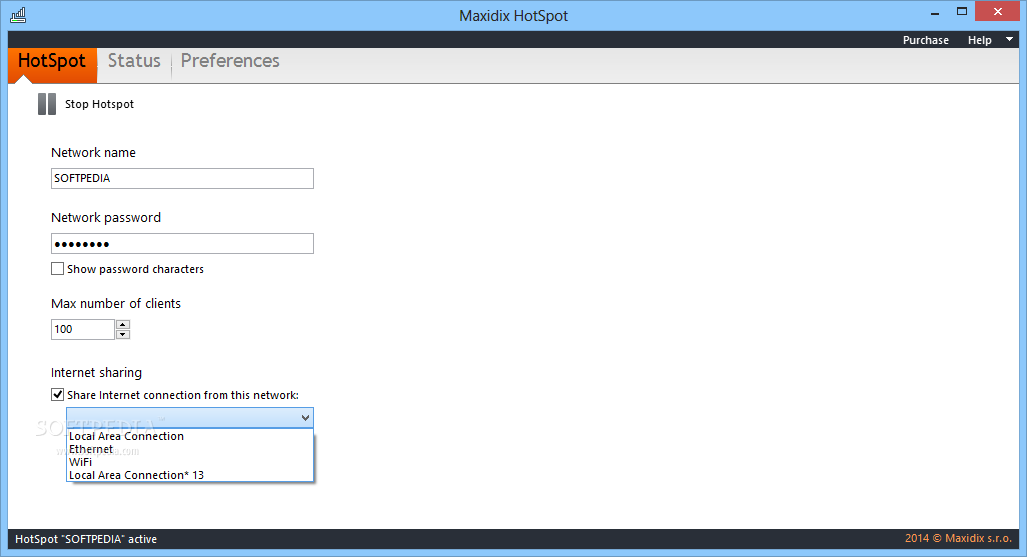Minimize the Maxidix HotSpot window

(935, 12)
